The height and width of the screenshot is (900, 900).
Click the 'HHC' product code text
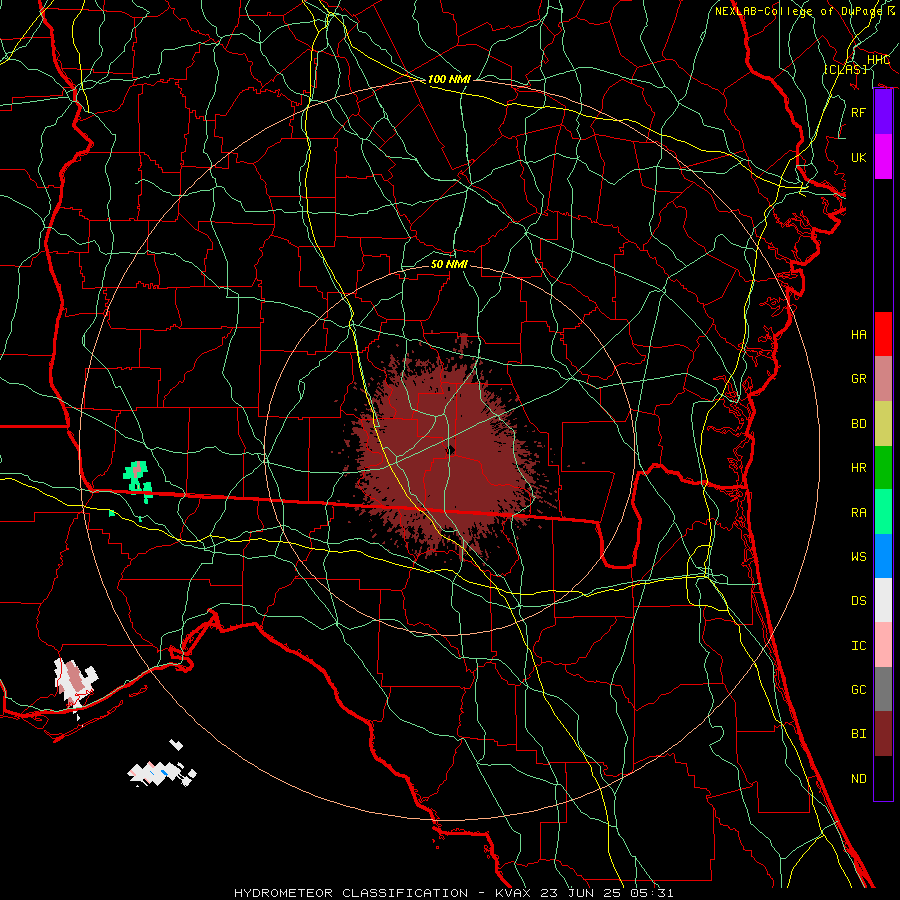tap(878, 59)
